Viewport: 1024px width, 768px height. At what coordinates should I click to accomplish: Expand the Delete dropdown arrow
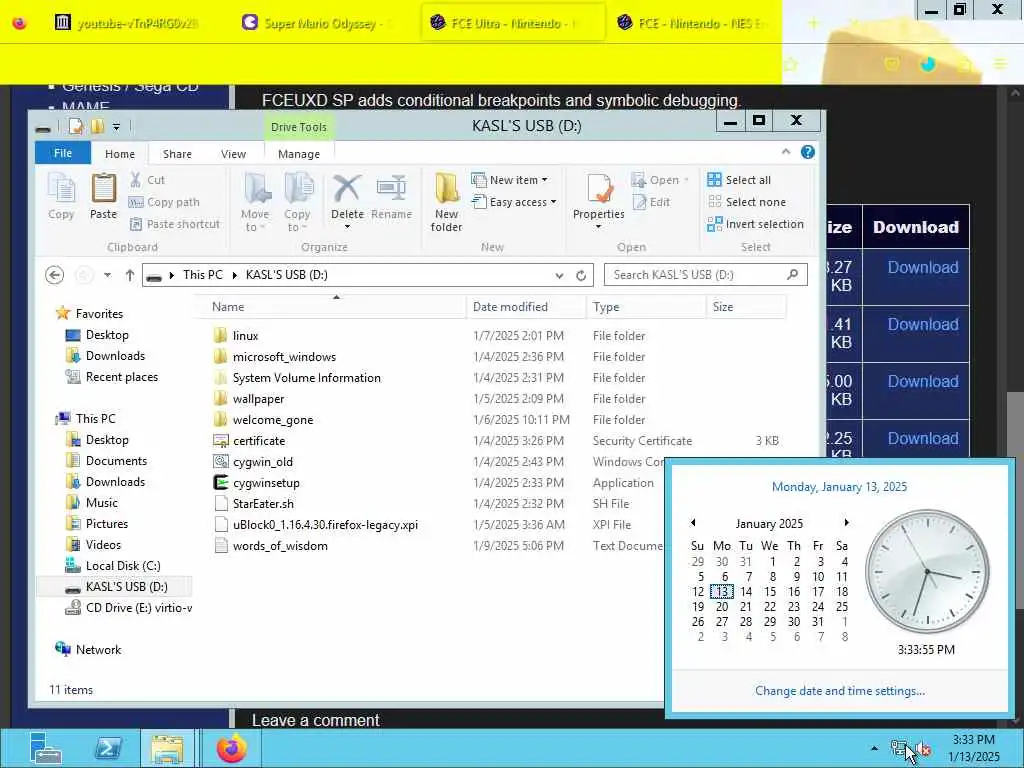click(x=347, y=227)
